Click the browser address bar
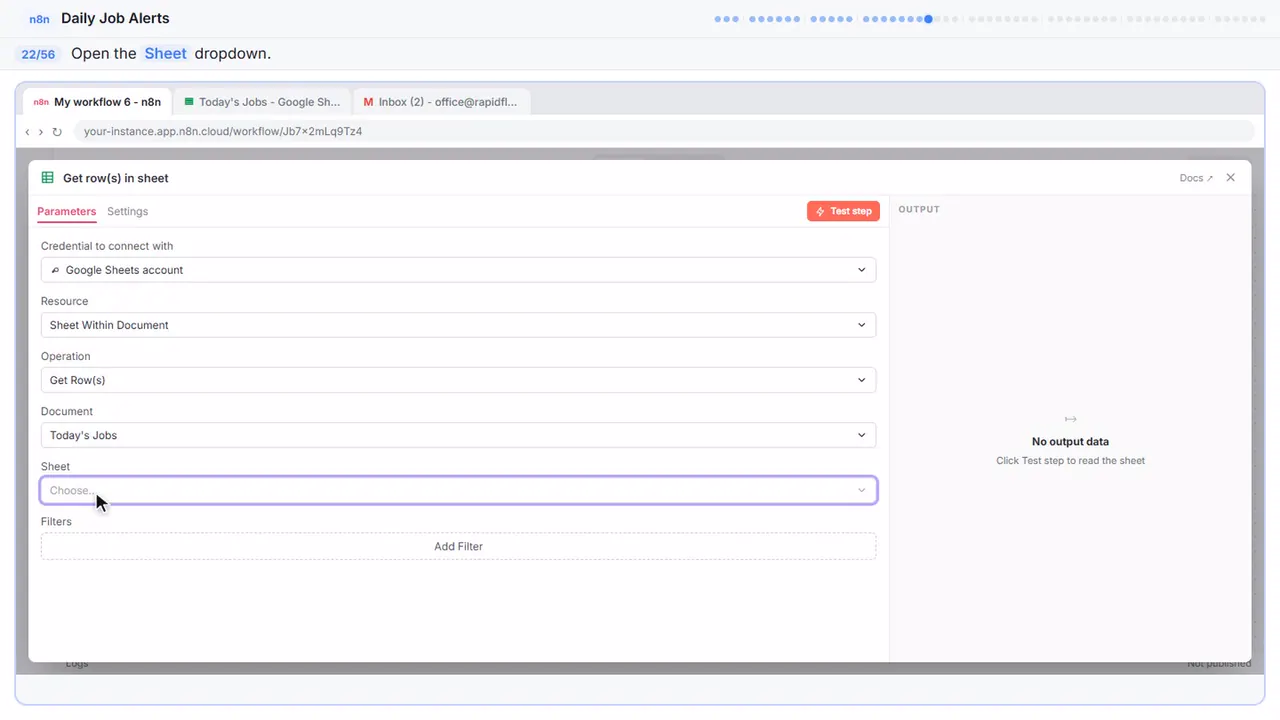The height and width of the screenshot is (720, 1280). click(663, 131)
